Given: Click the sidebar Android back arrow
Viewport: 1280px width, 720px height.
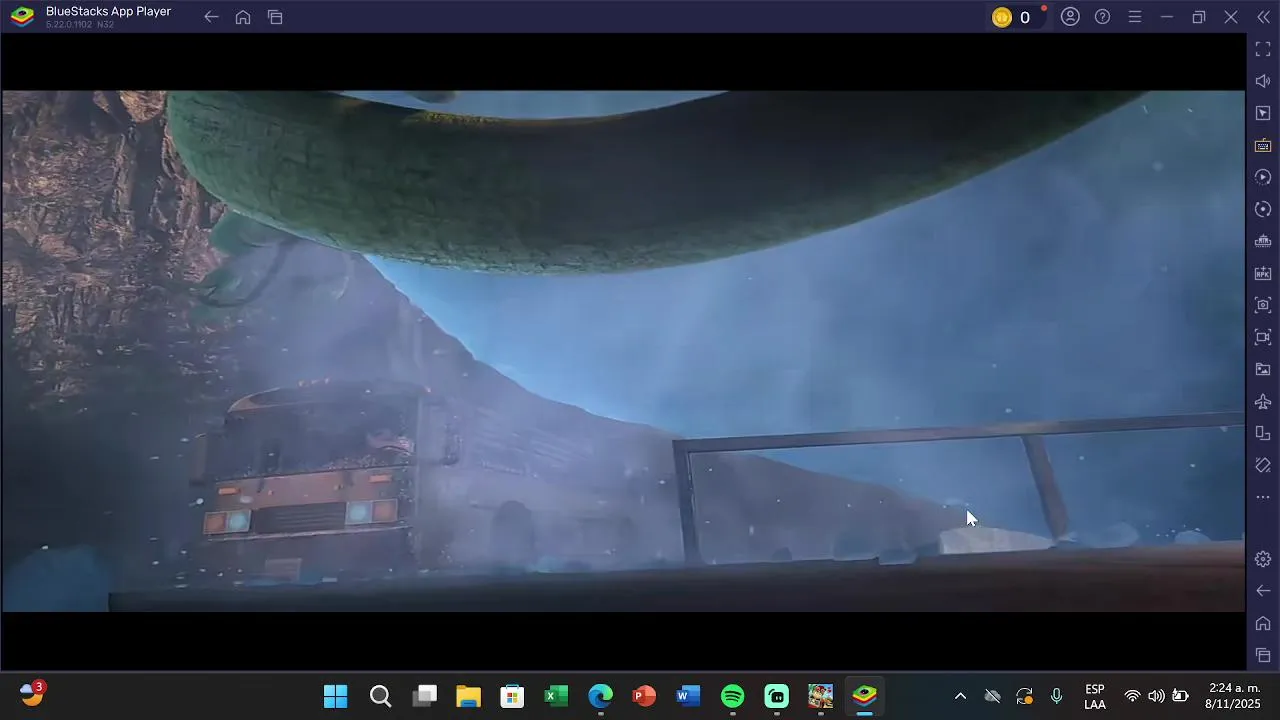Looking at the screenshot, I should [1263, 591].
